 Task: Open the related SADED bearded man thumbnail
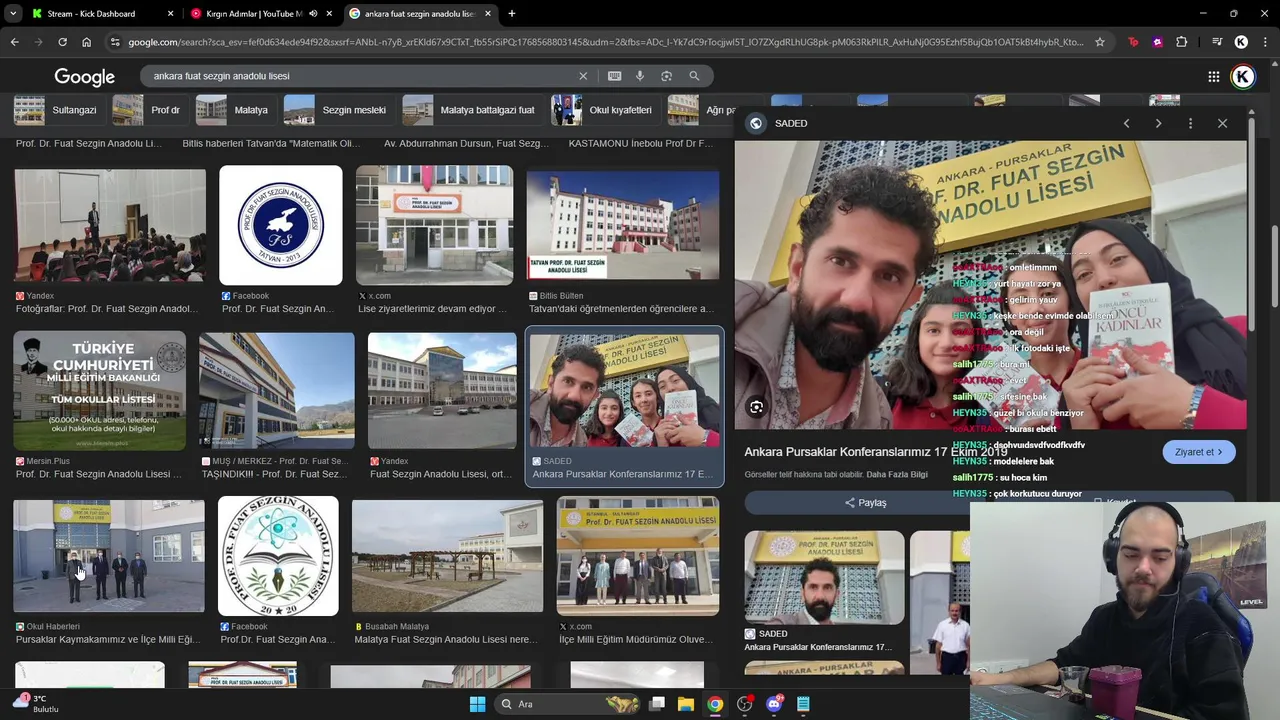tap(825, 577)
